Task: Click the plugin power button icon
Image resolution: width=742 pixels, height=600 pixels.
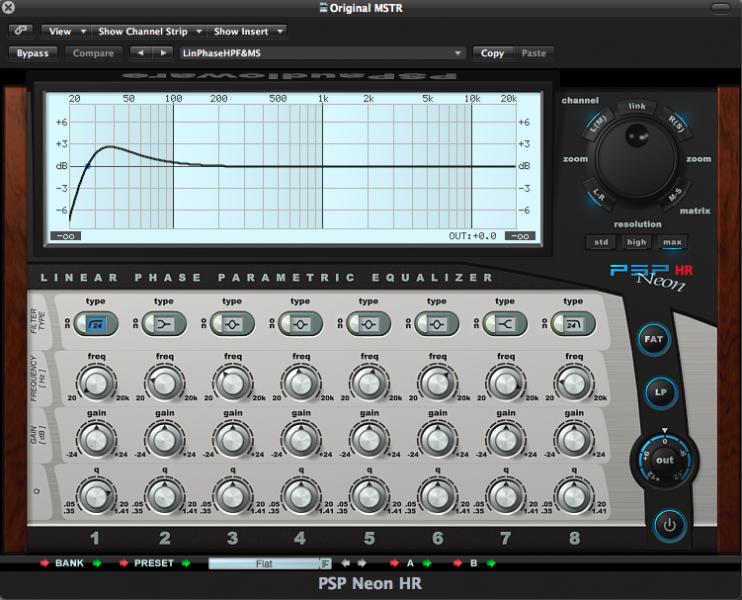Action: tap(670, 525)
